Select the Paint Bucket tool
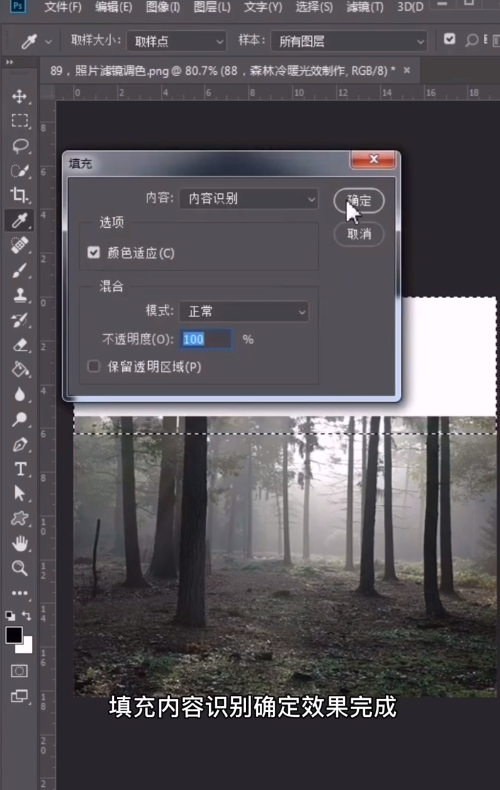 [x=20, y=370]
